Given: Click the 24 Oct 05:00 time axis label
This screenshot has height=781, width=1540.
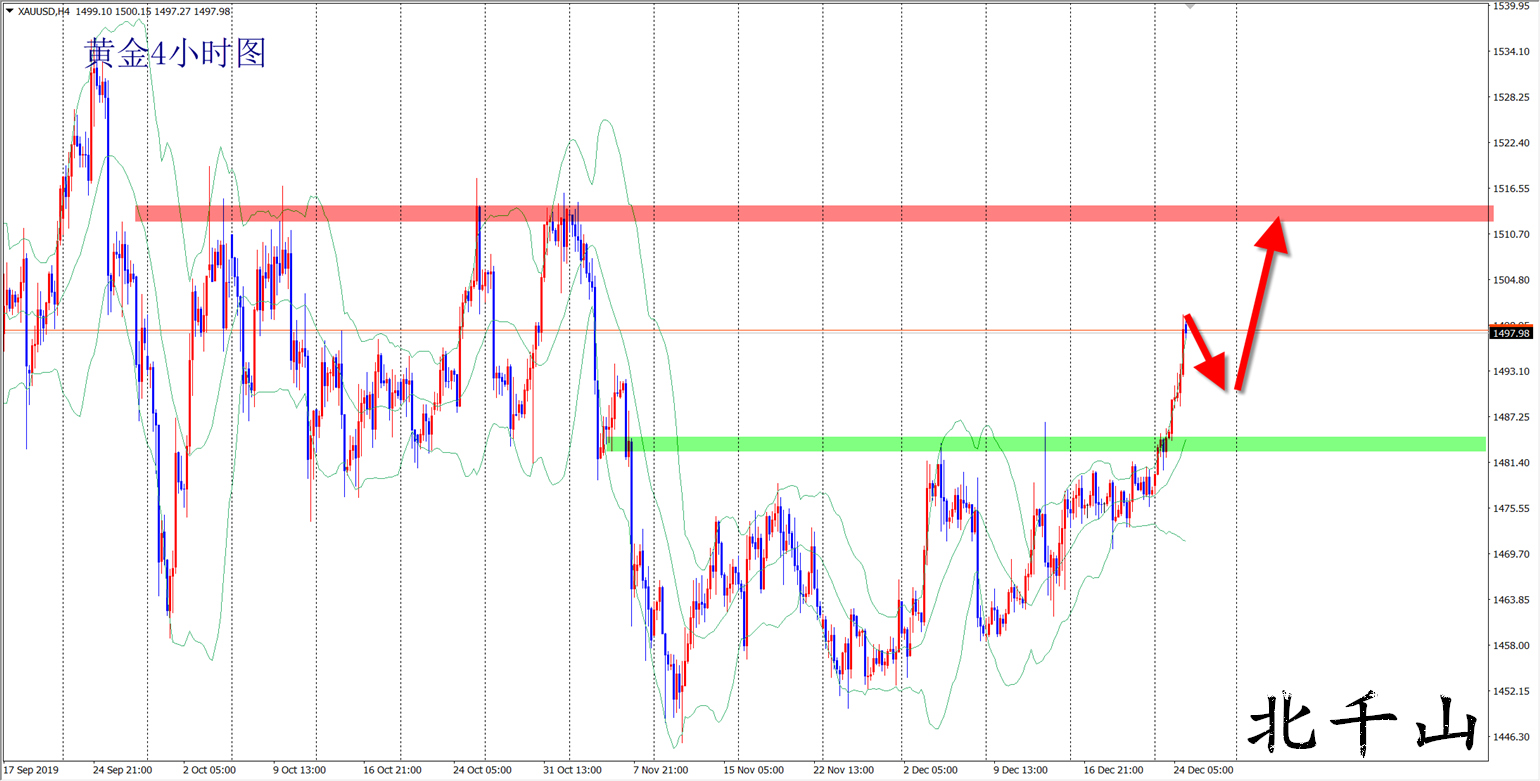Looking at the screenshot, I should click(483, 771).
